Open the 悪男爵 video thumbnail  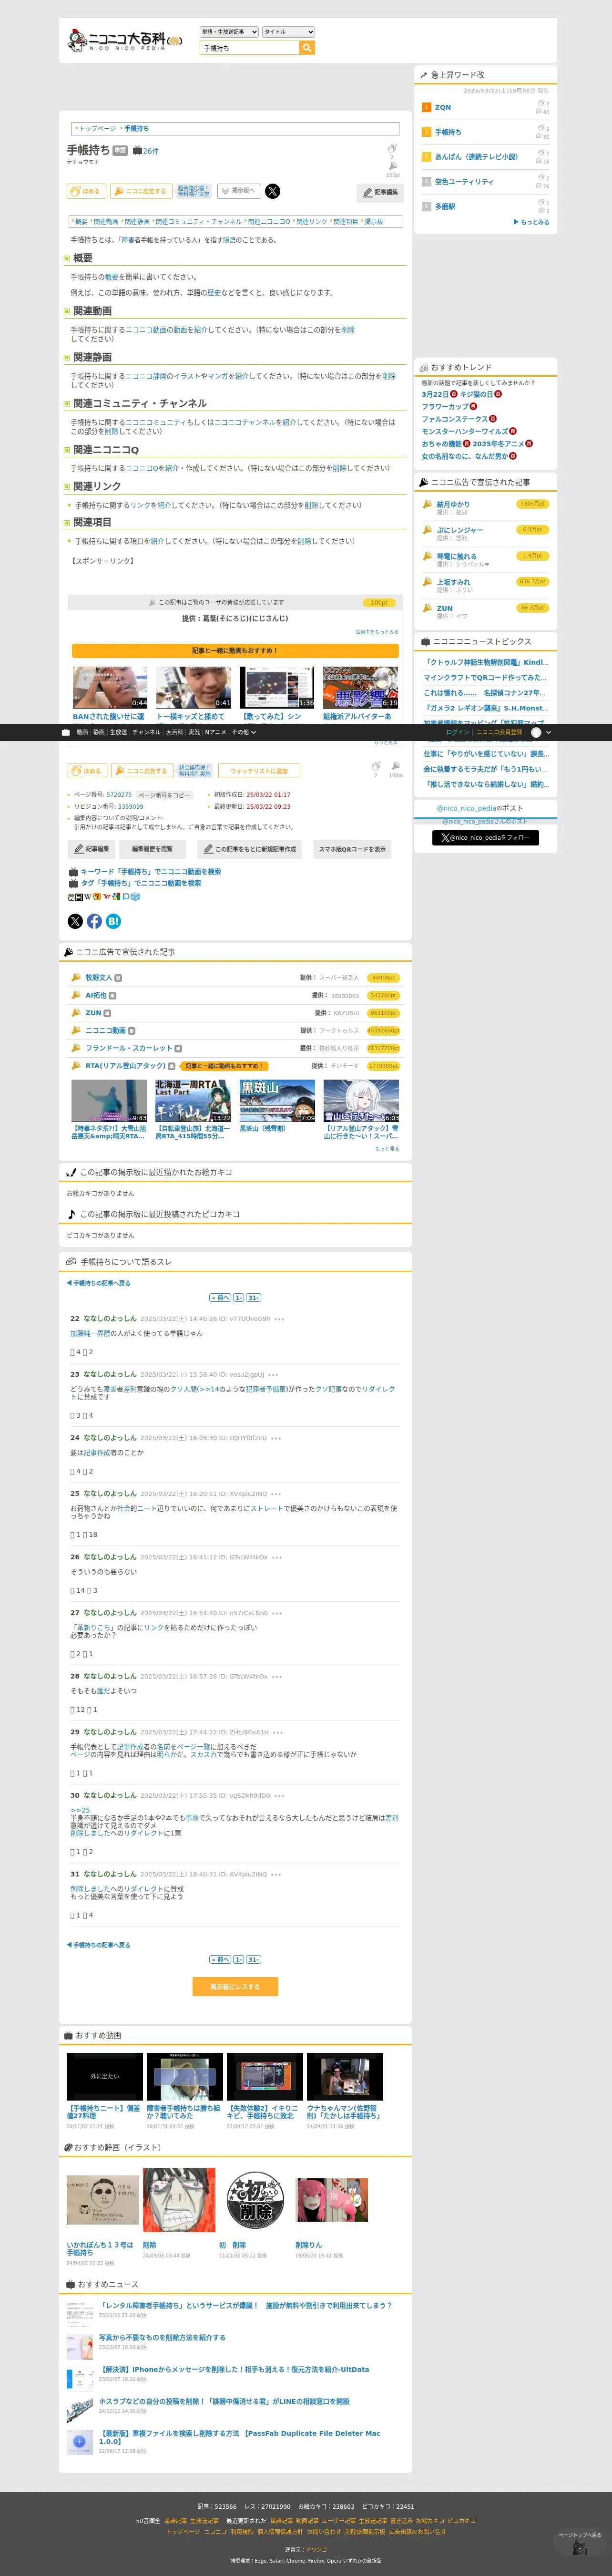(x=360, y=687)
